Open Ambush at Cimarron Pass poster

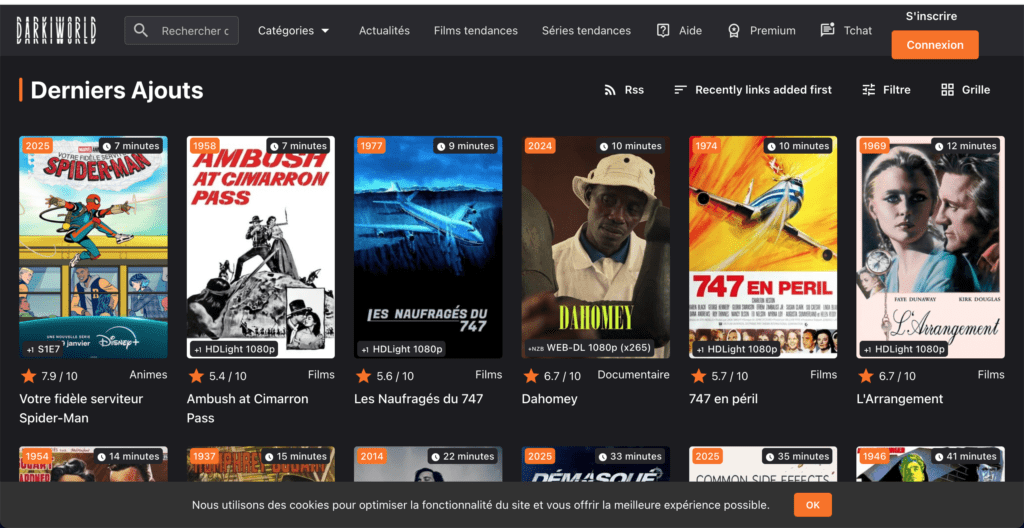(261, 247)
